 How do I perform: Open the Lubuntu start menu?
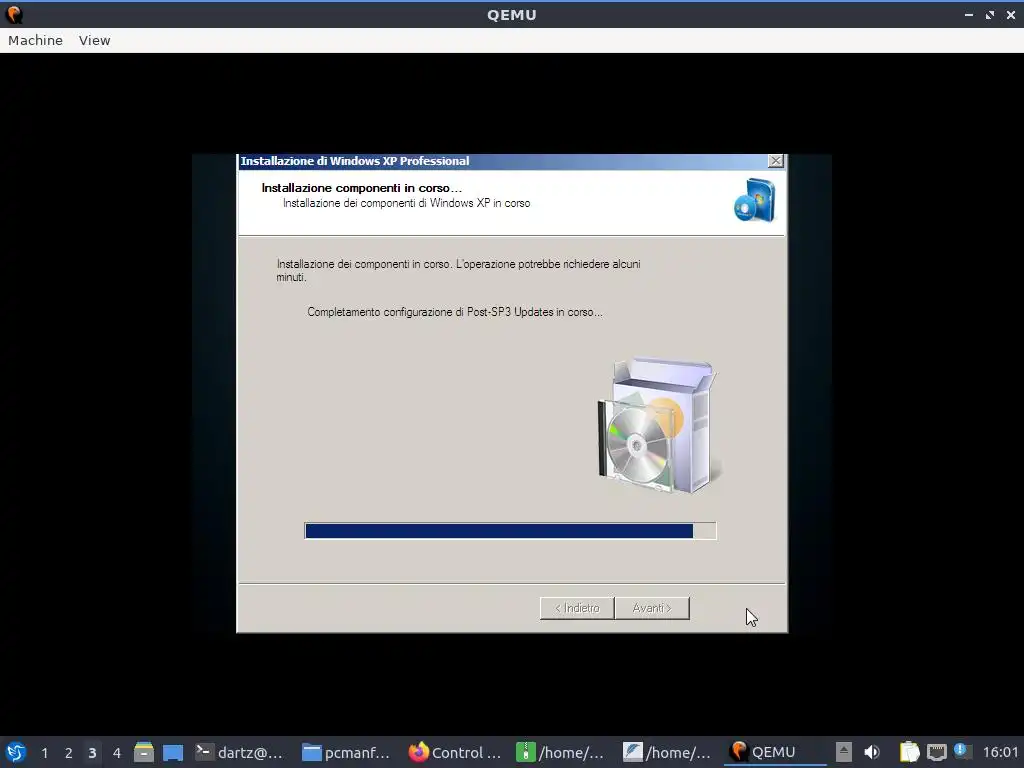pyautogui.click(x=16, y=752)
